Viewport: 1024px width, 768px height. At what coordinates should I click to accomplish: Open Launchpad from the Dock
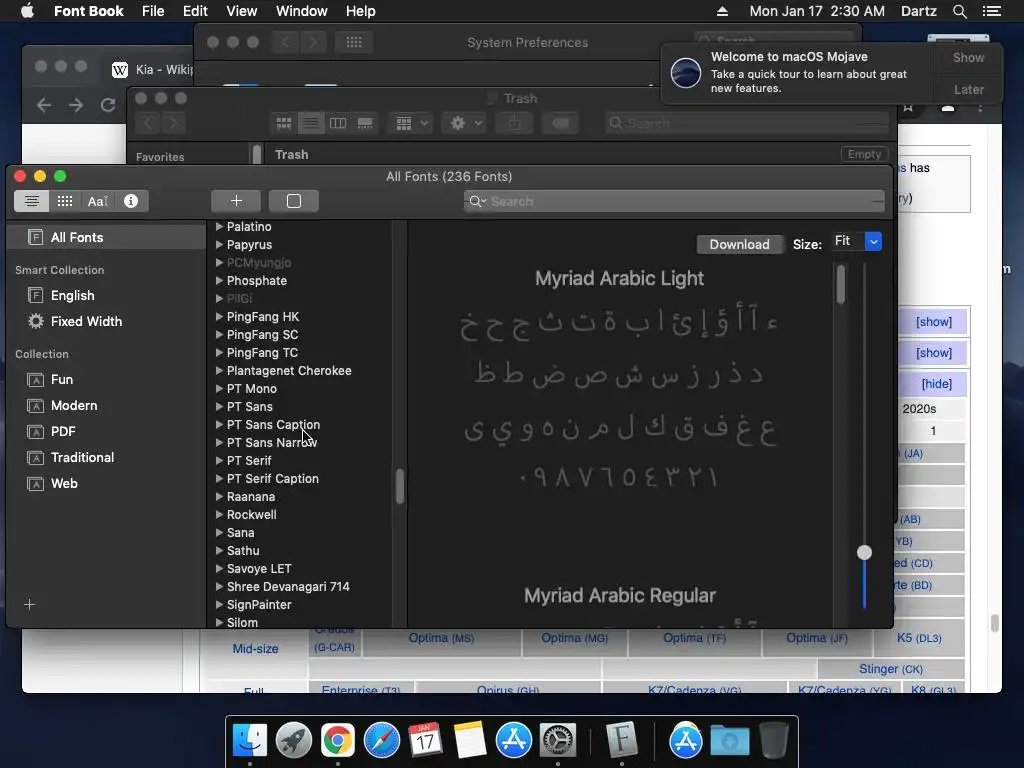pos(294,741)
